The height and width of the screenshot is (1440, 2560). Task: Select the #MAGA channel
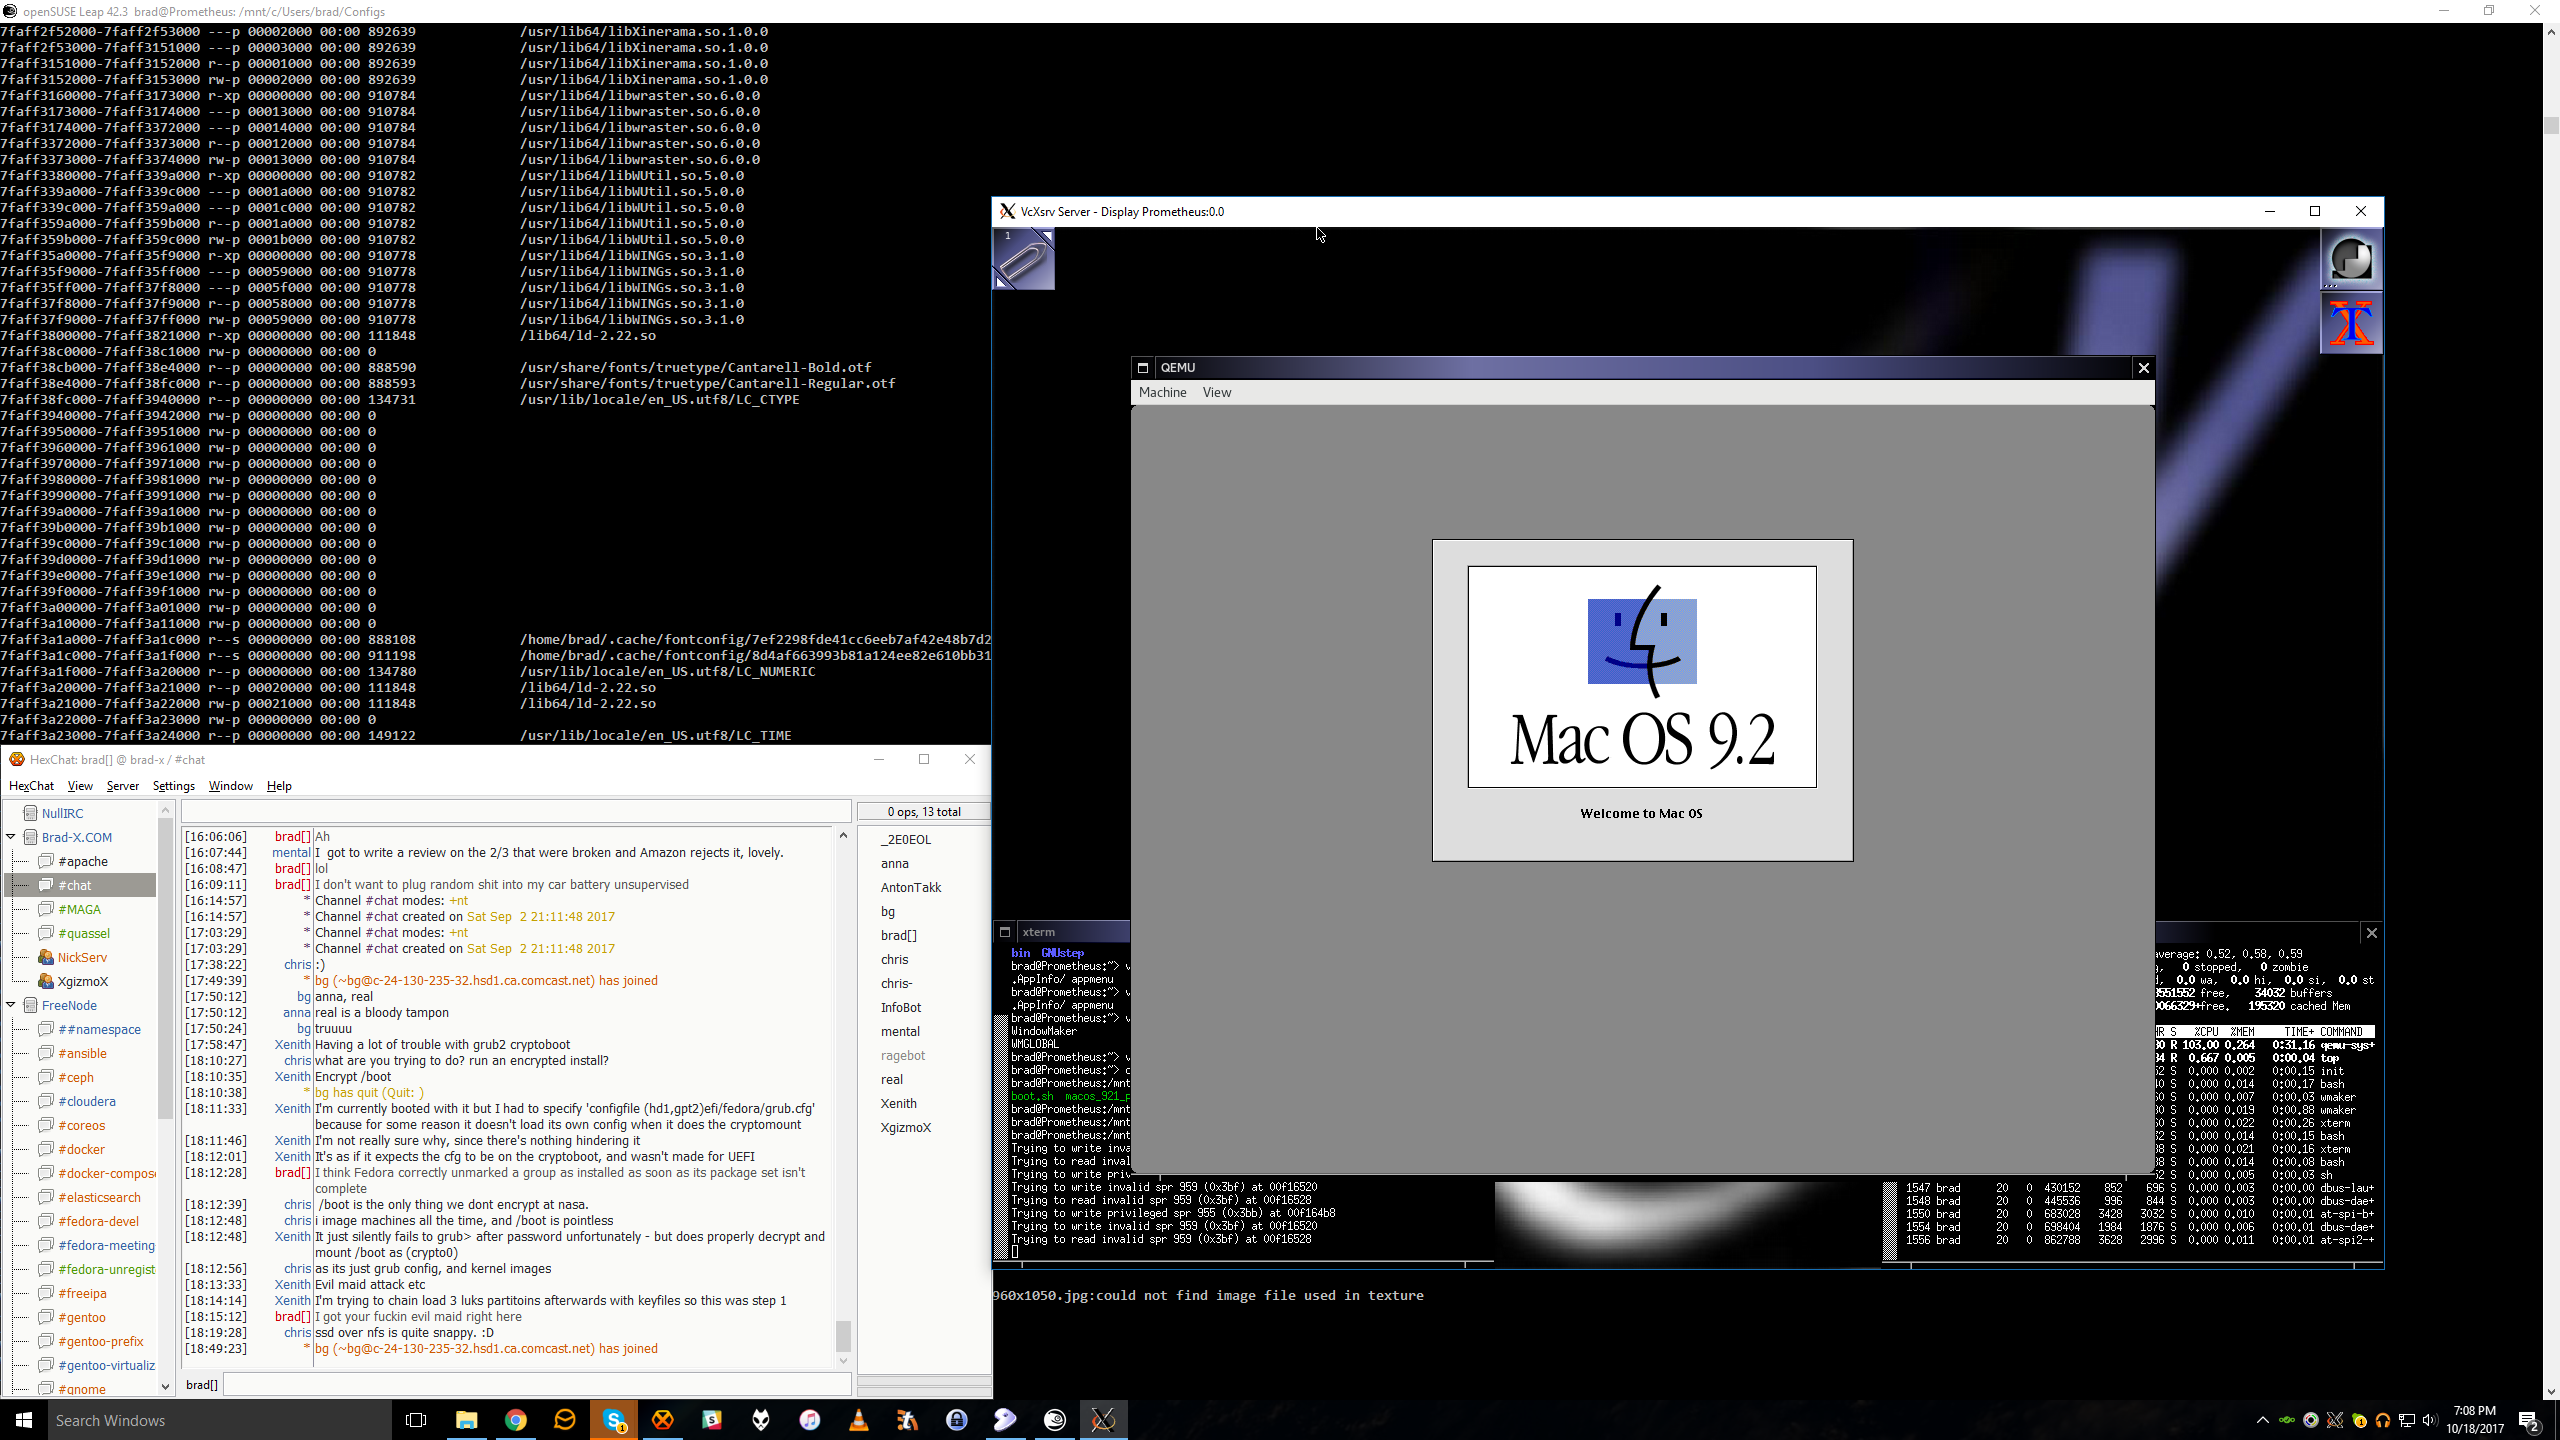point(79,909)
